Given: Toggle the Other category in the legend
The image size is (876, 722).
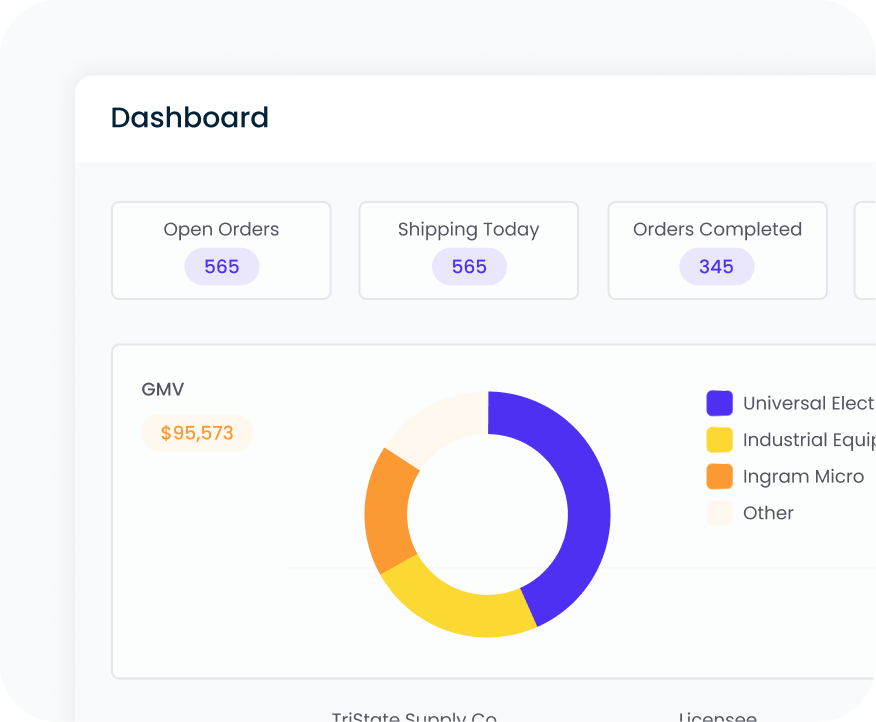Looking at the screenshot, I should pyautogui.click(x=767, y=513).
